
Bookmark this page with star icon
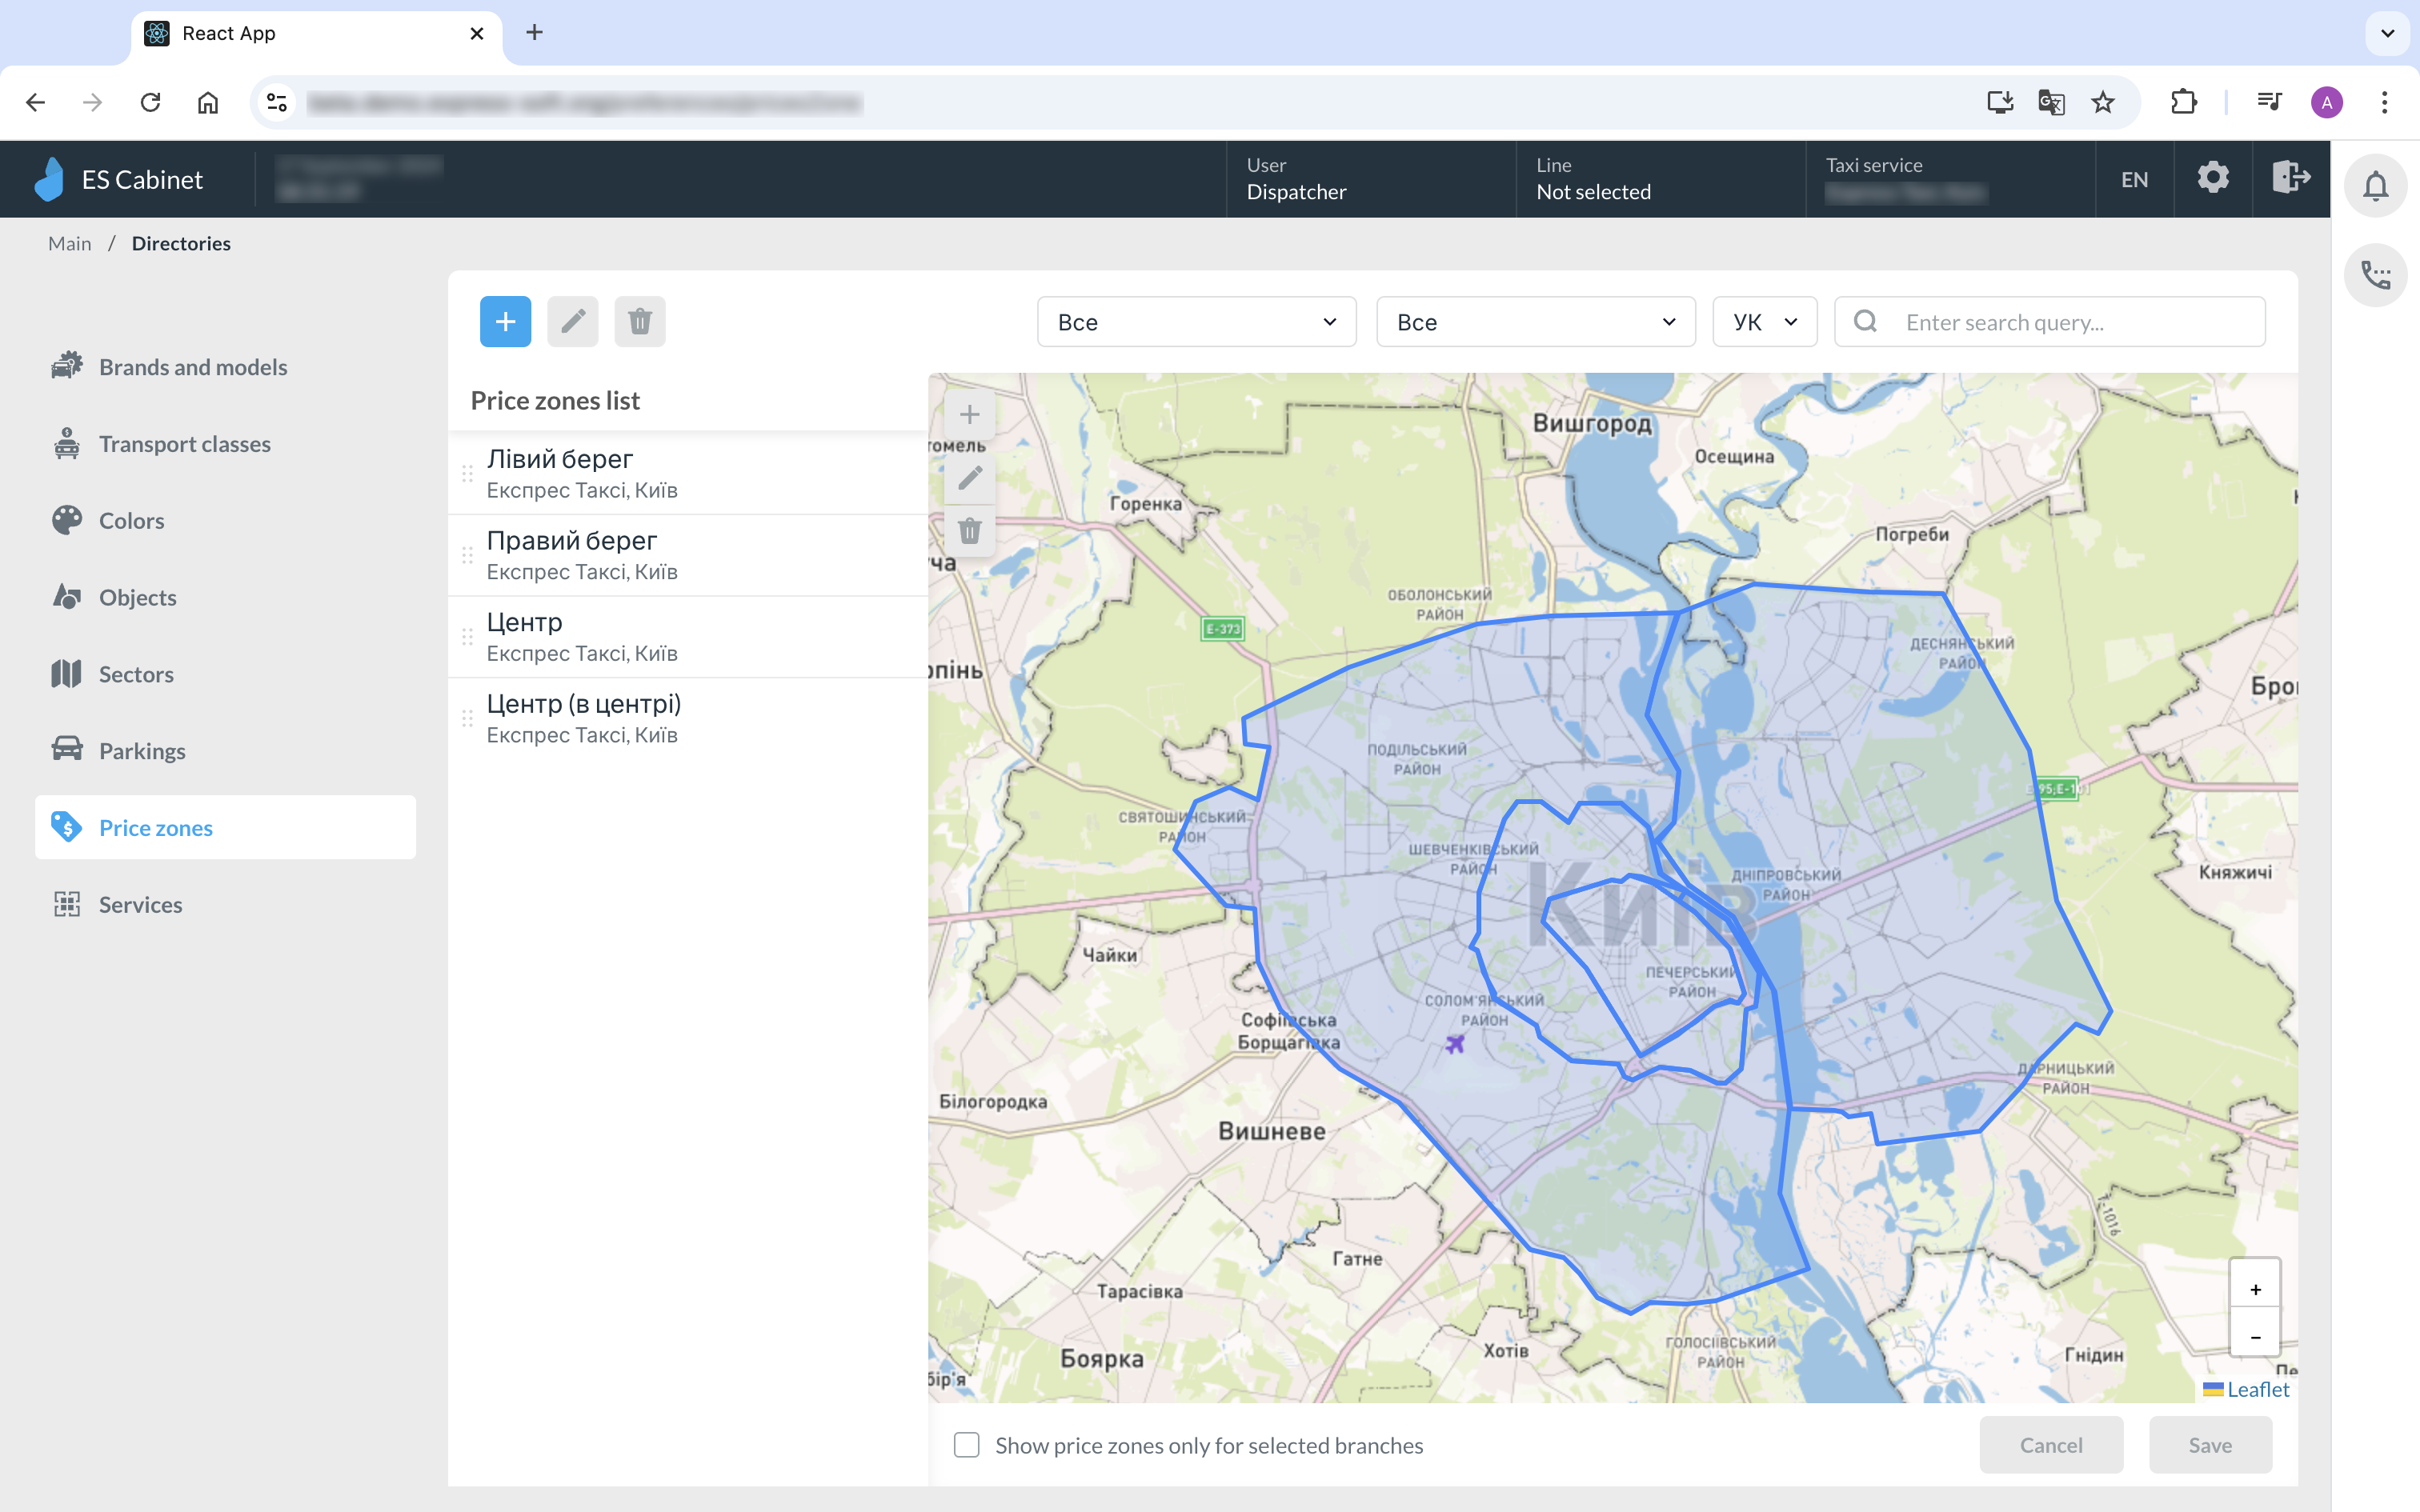point(2103,102)
